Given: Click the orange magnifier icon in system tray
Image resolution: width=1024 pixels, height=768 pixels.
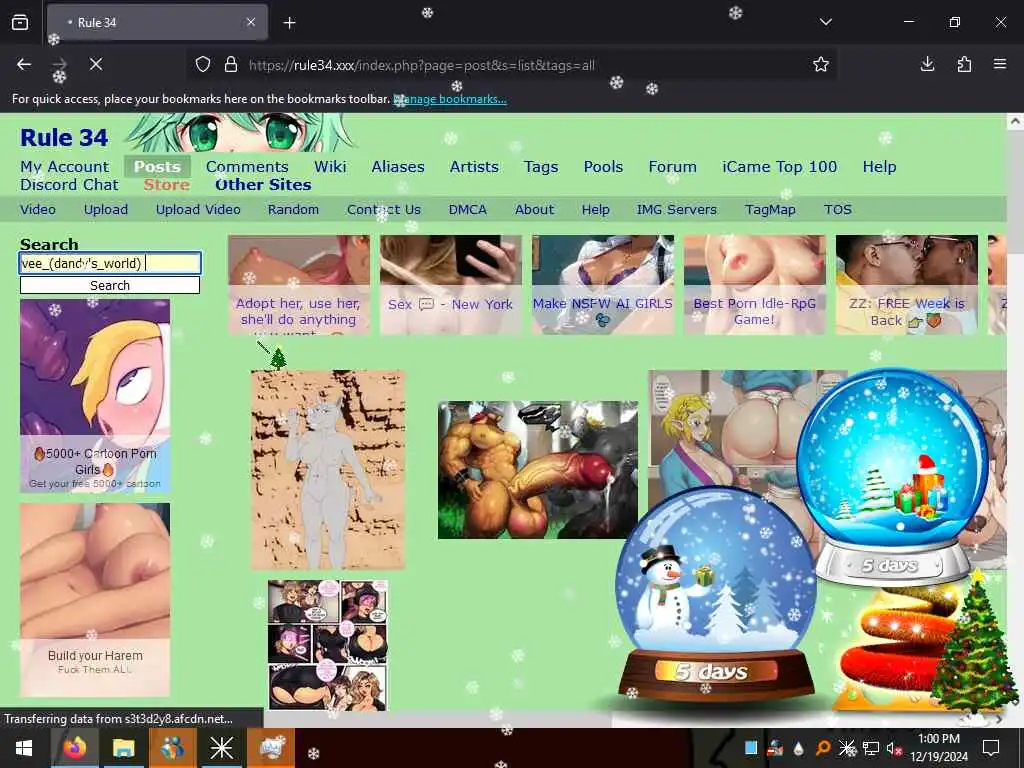Looking at the screenshot, I should click(823, 748).
